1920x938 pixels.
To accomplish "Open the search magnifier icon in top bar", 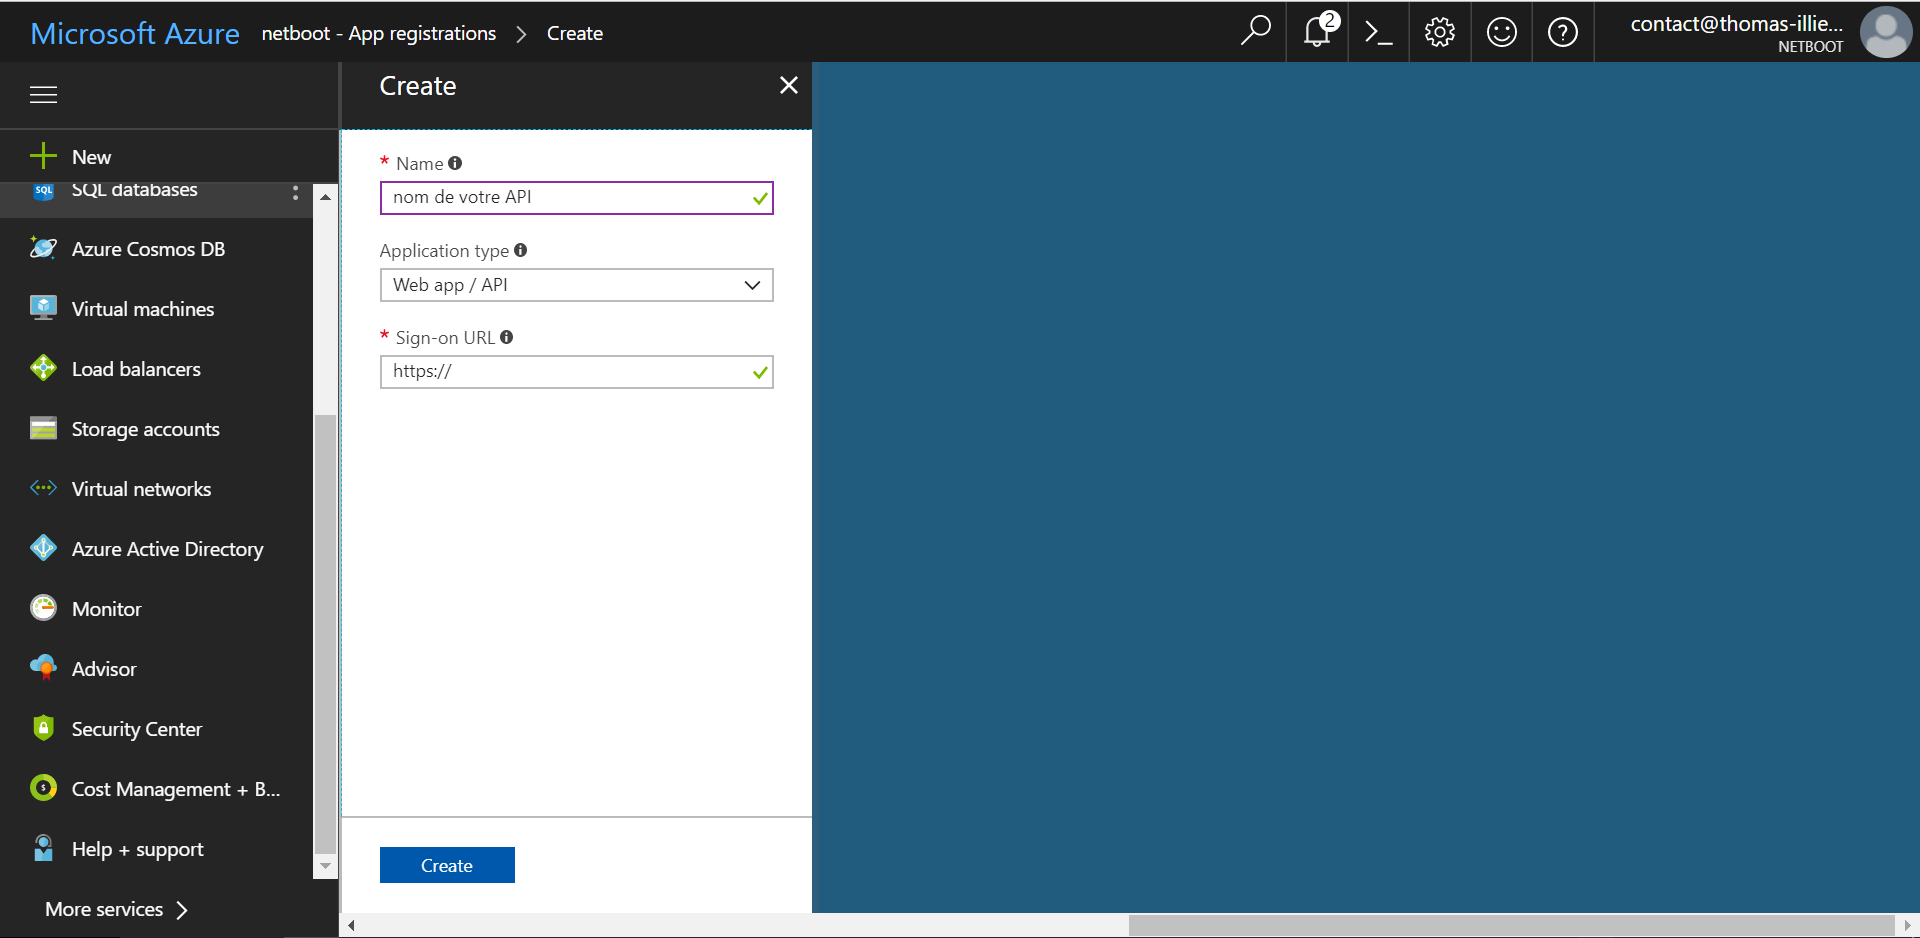I will [x=1255, y=32].
